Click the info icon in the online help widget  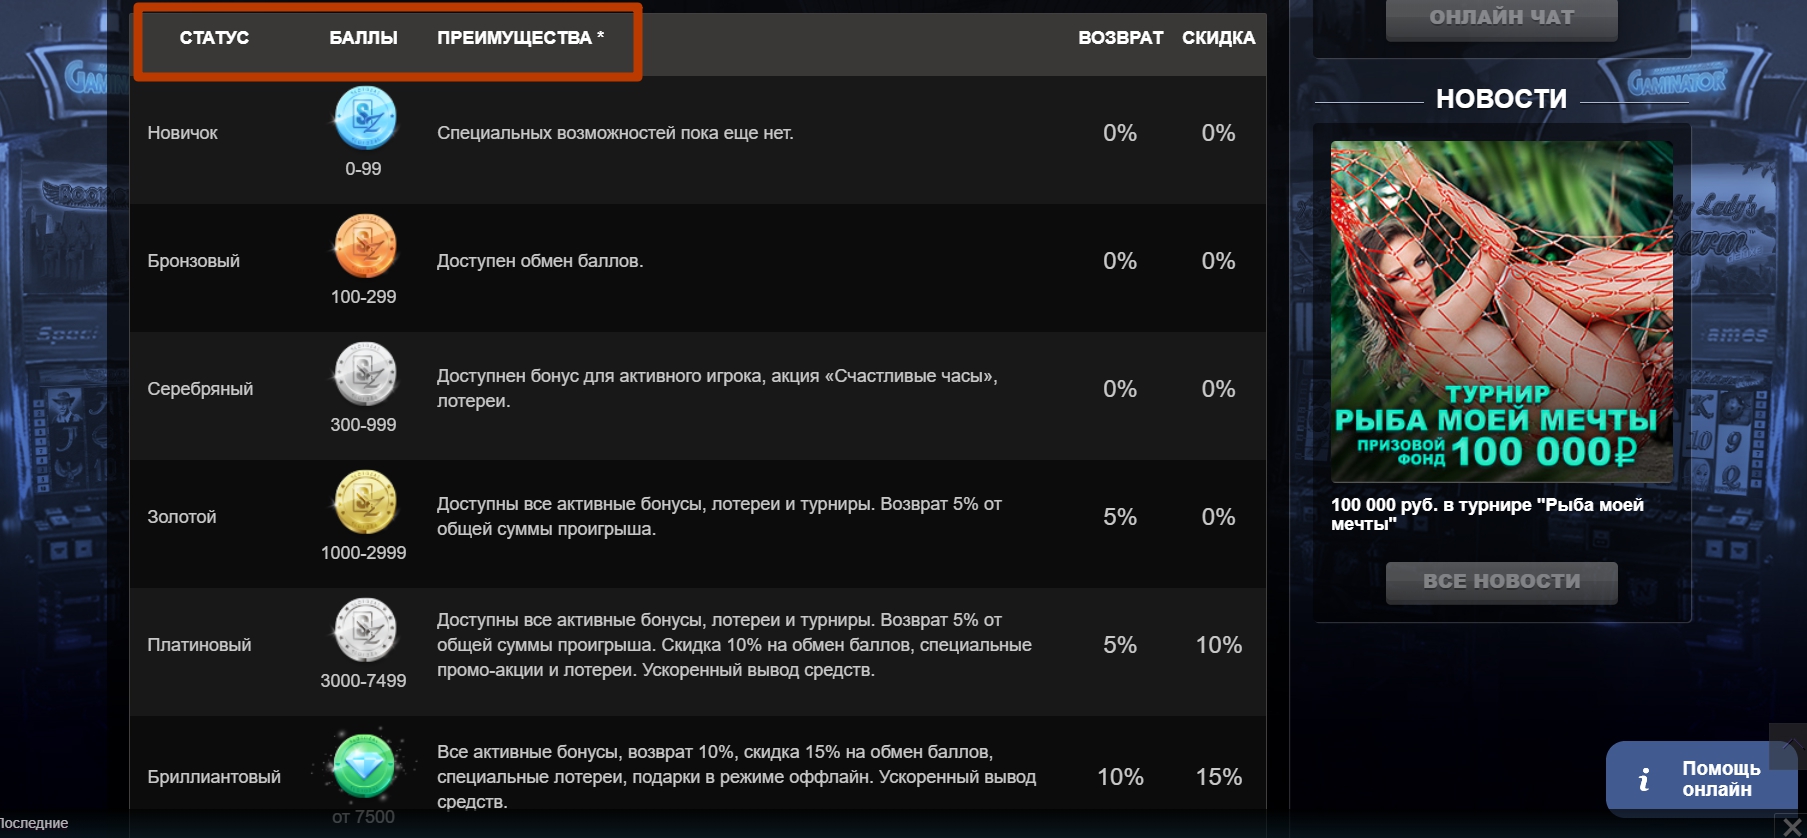click(1643, 779)
